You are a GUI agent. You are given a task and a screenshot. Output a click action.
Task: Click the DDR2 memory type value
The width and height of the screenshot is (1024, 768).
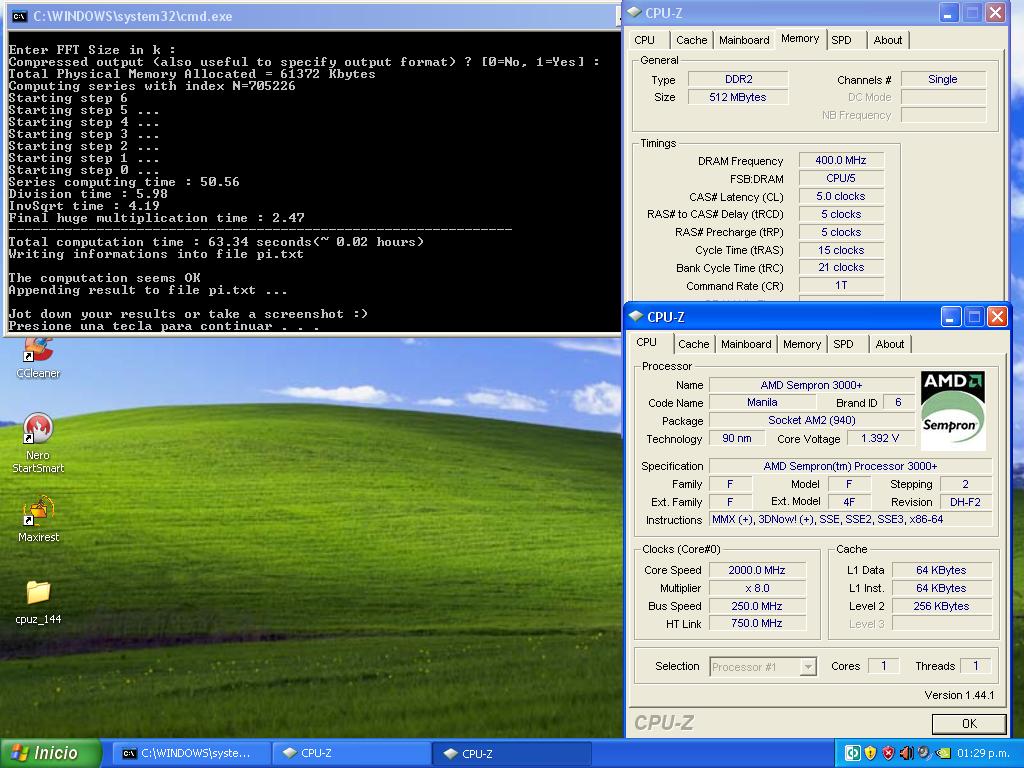tap(738, 79)
